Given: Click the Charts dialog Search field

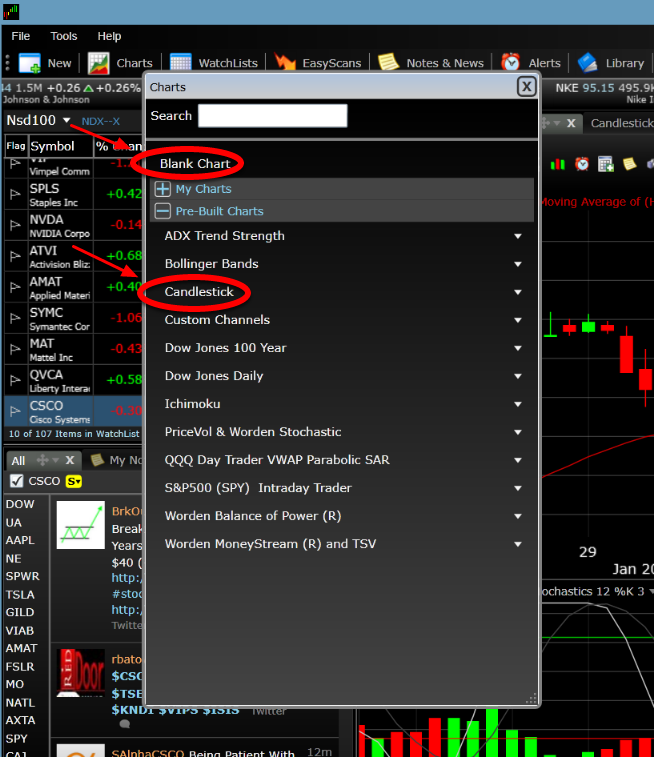Looking at the screenshot, I should point(273,116).
